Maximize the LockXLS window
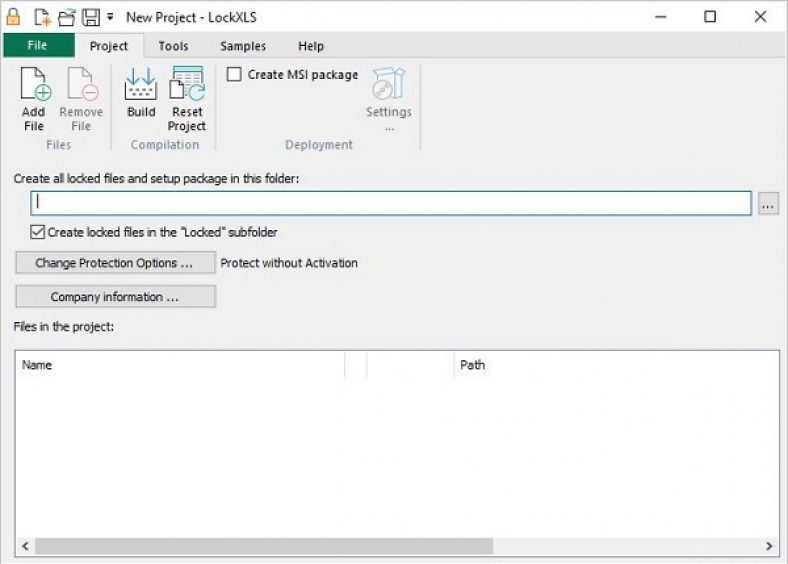 point(710,17)
